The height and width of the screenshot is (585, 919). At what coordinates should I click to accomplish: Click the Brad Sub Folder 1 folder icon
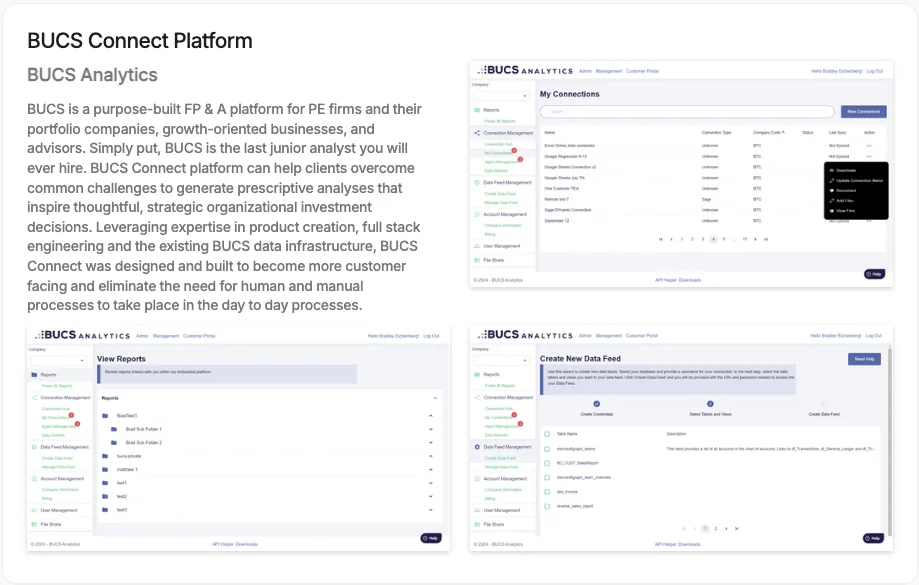tap(114, 429)
